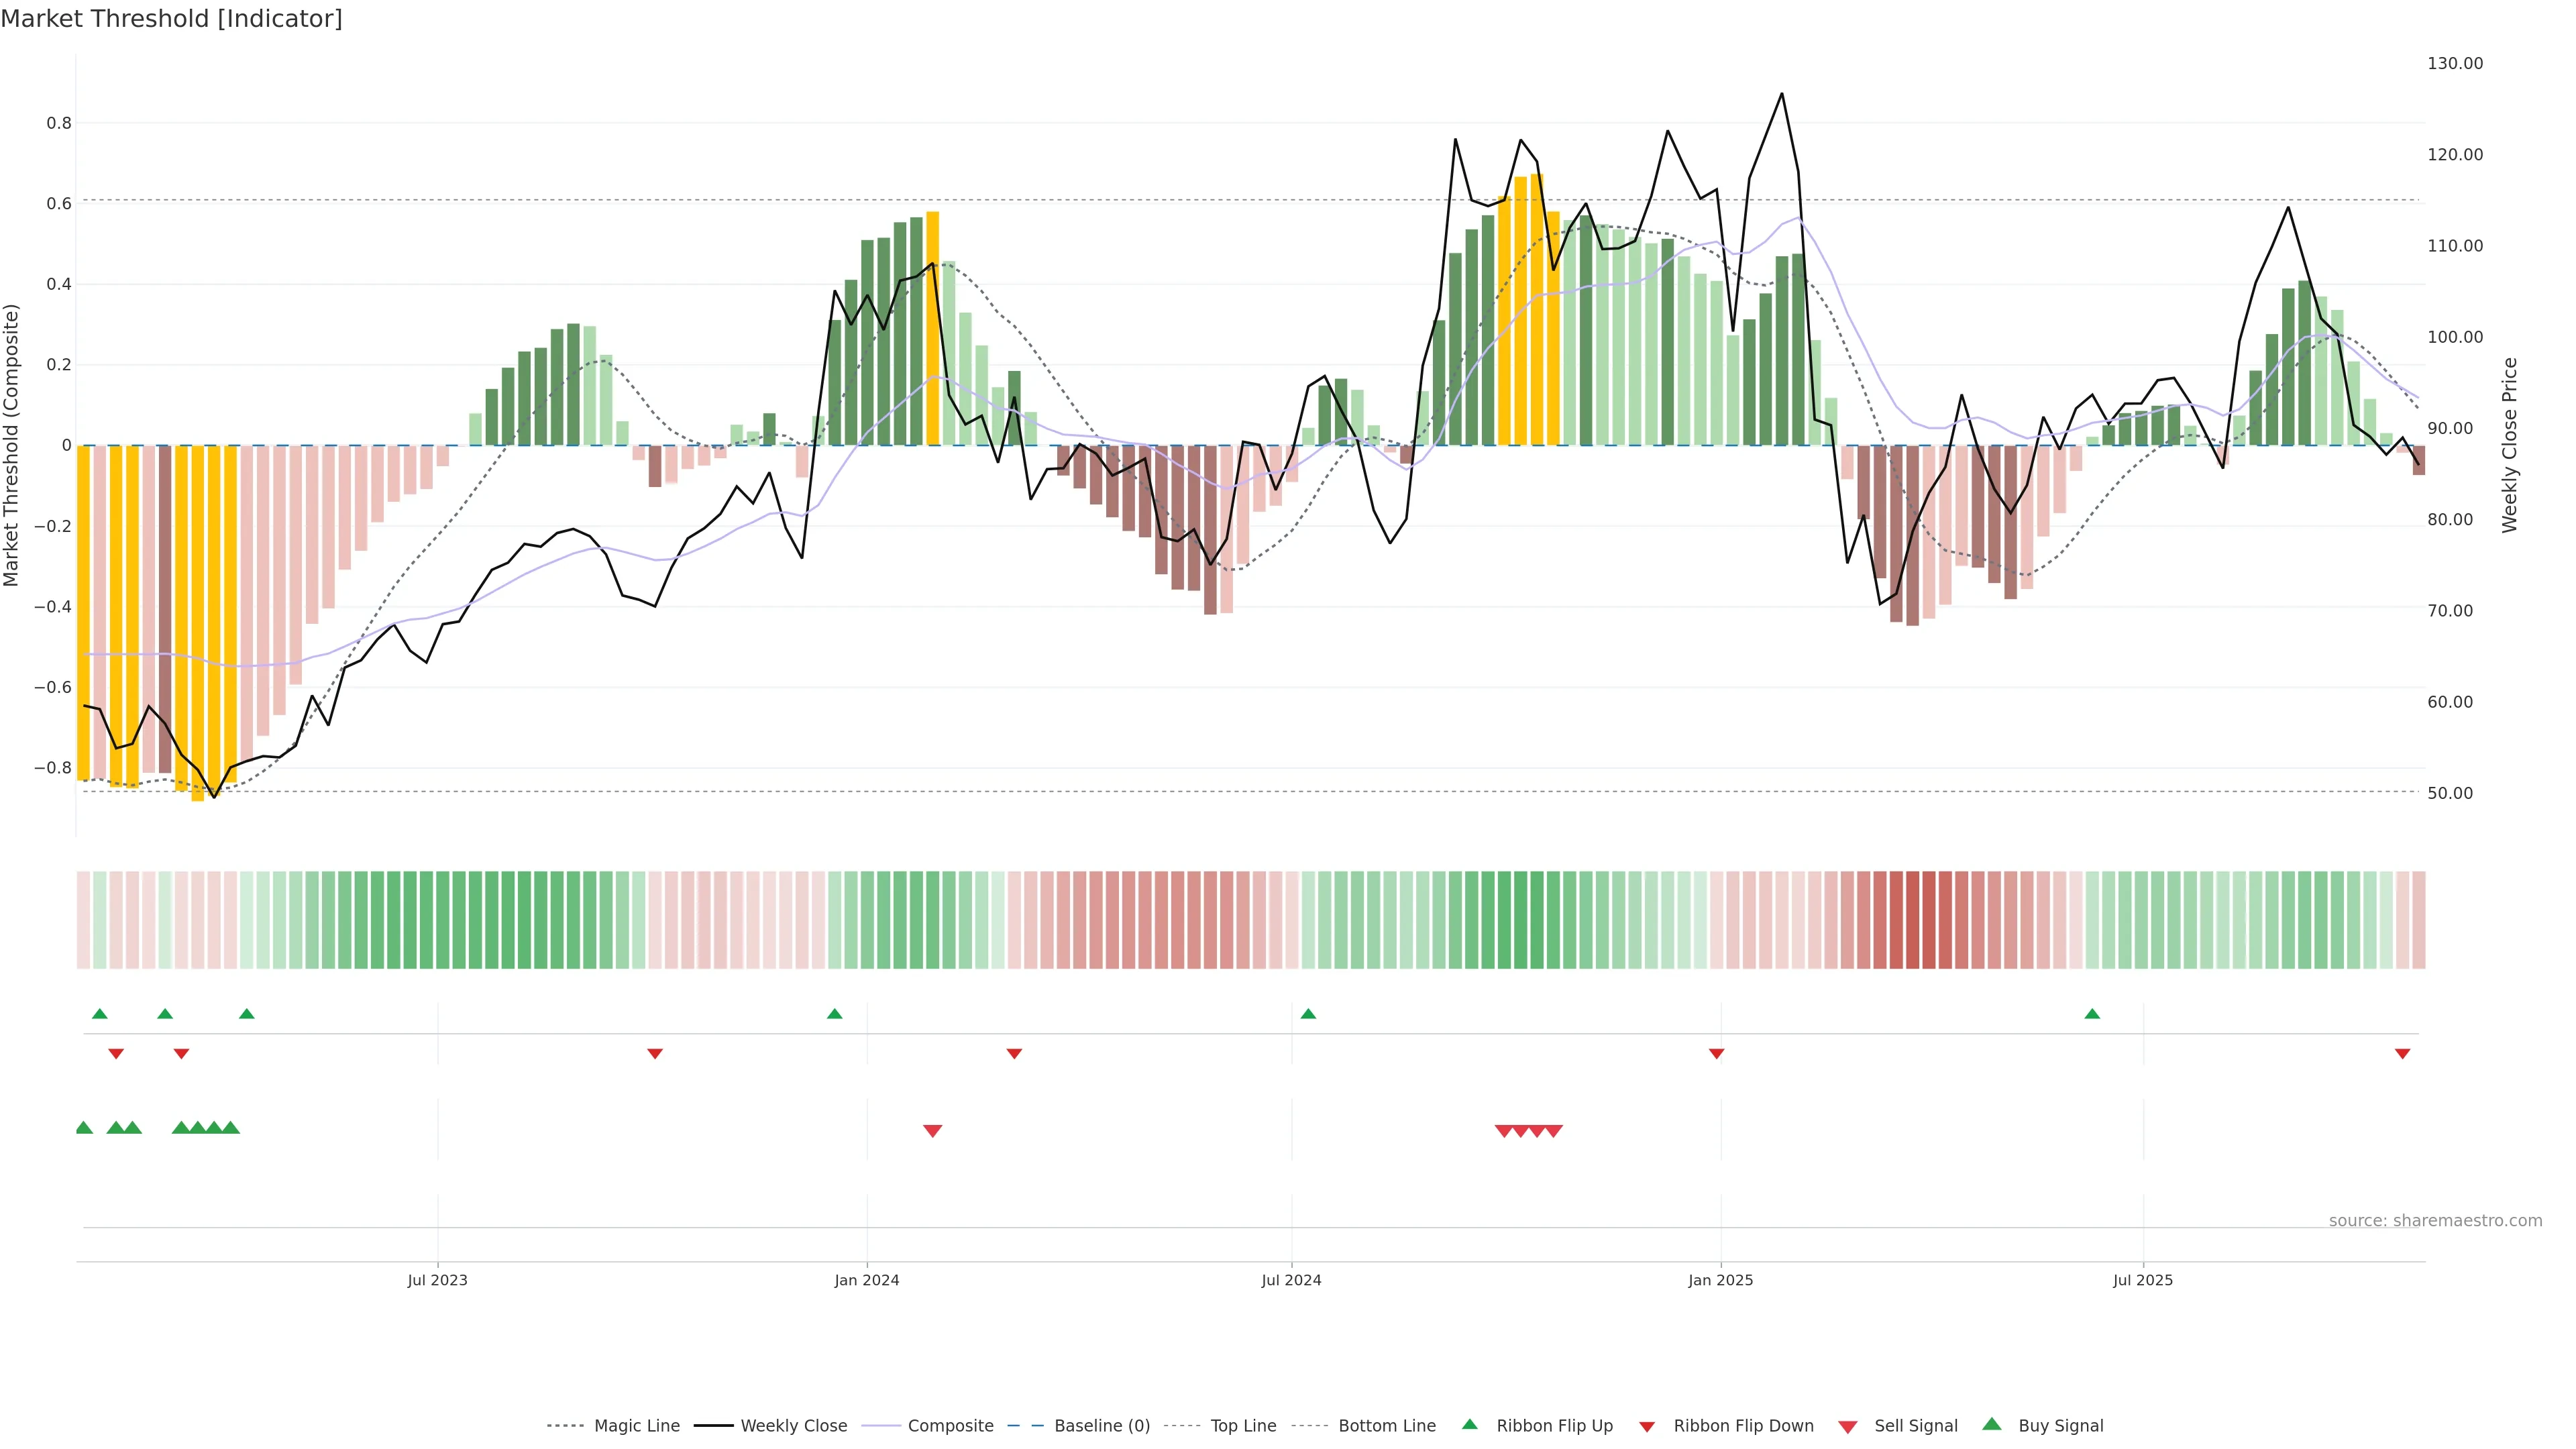Click the Weekly Close Price axis title

click(2509, 445)
